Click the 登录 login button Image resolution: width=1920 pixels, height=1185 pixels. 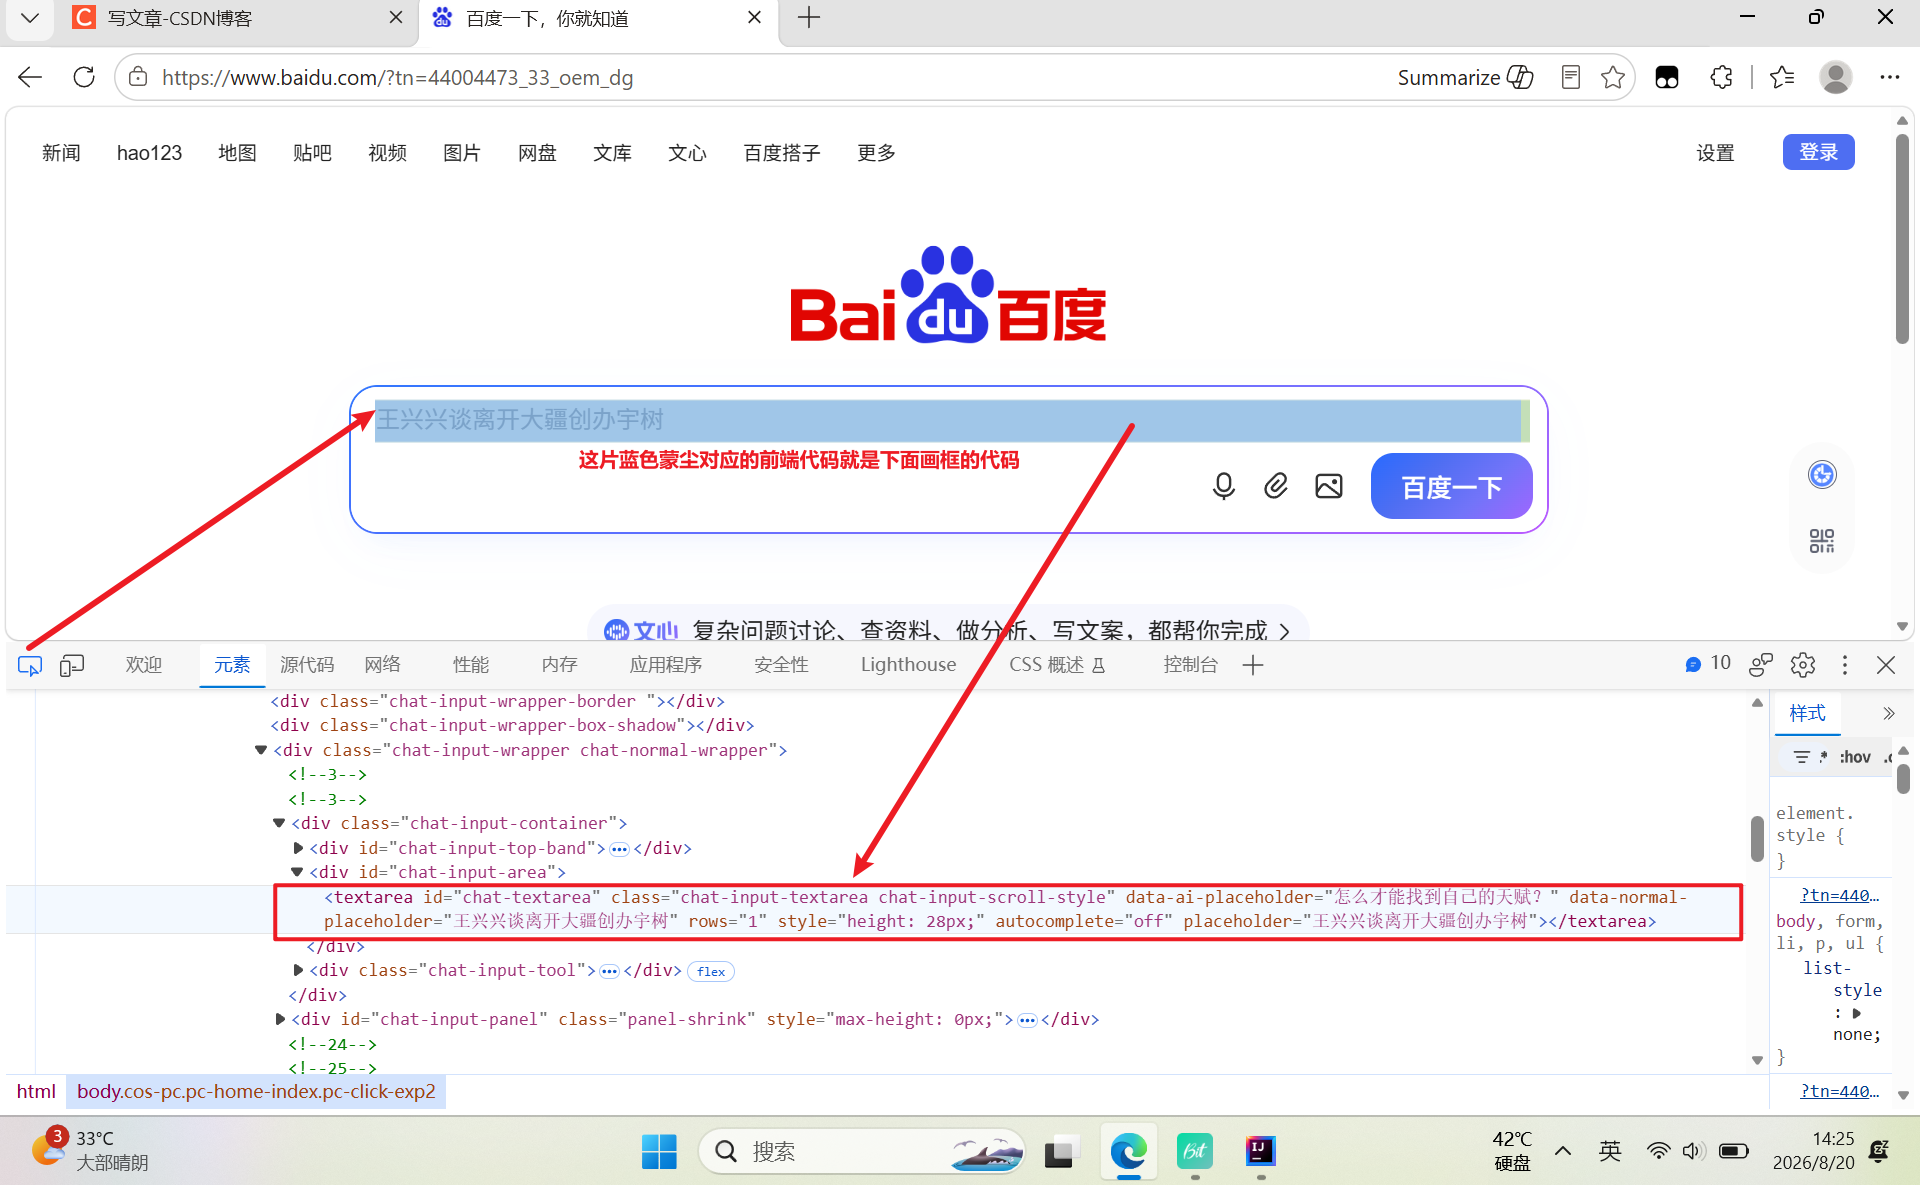tap(1818, 152)
